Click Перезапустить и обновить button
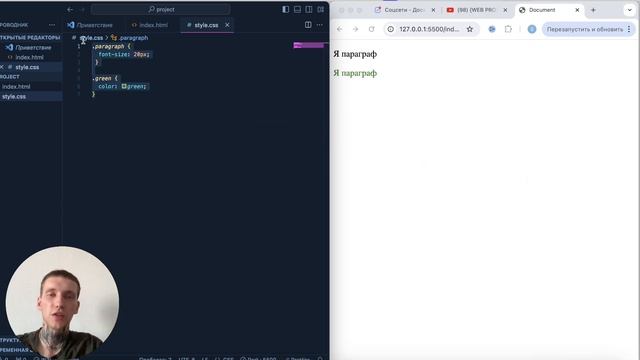The width and height of the screenshot is (640, 360). pyautogui.click(x=585, y=29)
